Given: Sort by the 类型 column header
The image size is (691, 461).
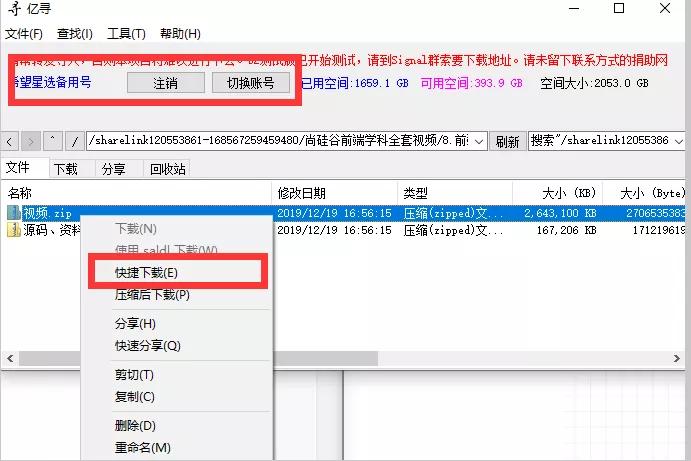Looking at the screenshot, I should [455, 193].
